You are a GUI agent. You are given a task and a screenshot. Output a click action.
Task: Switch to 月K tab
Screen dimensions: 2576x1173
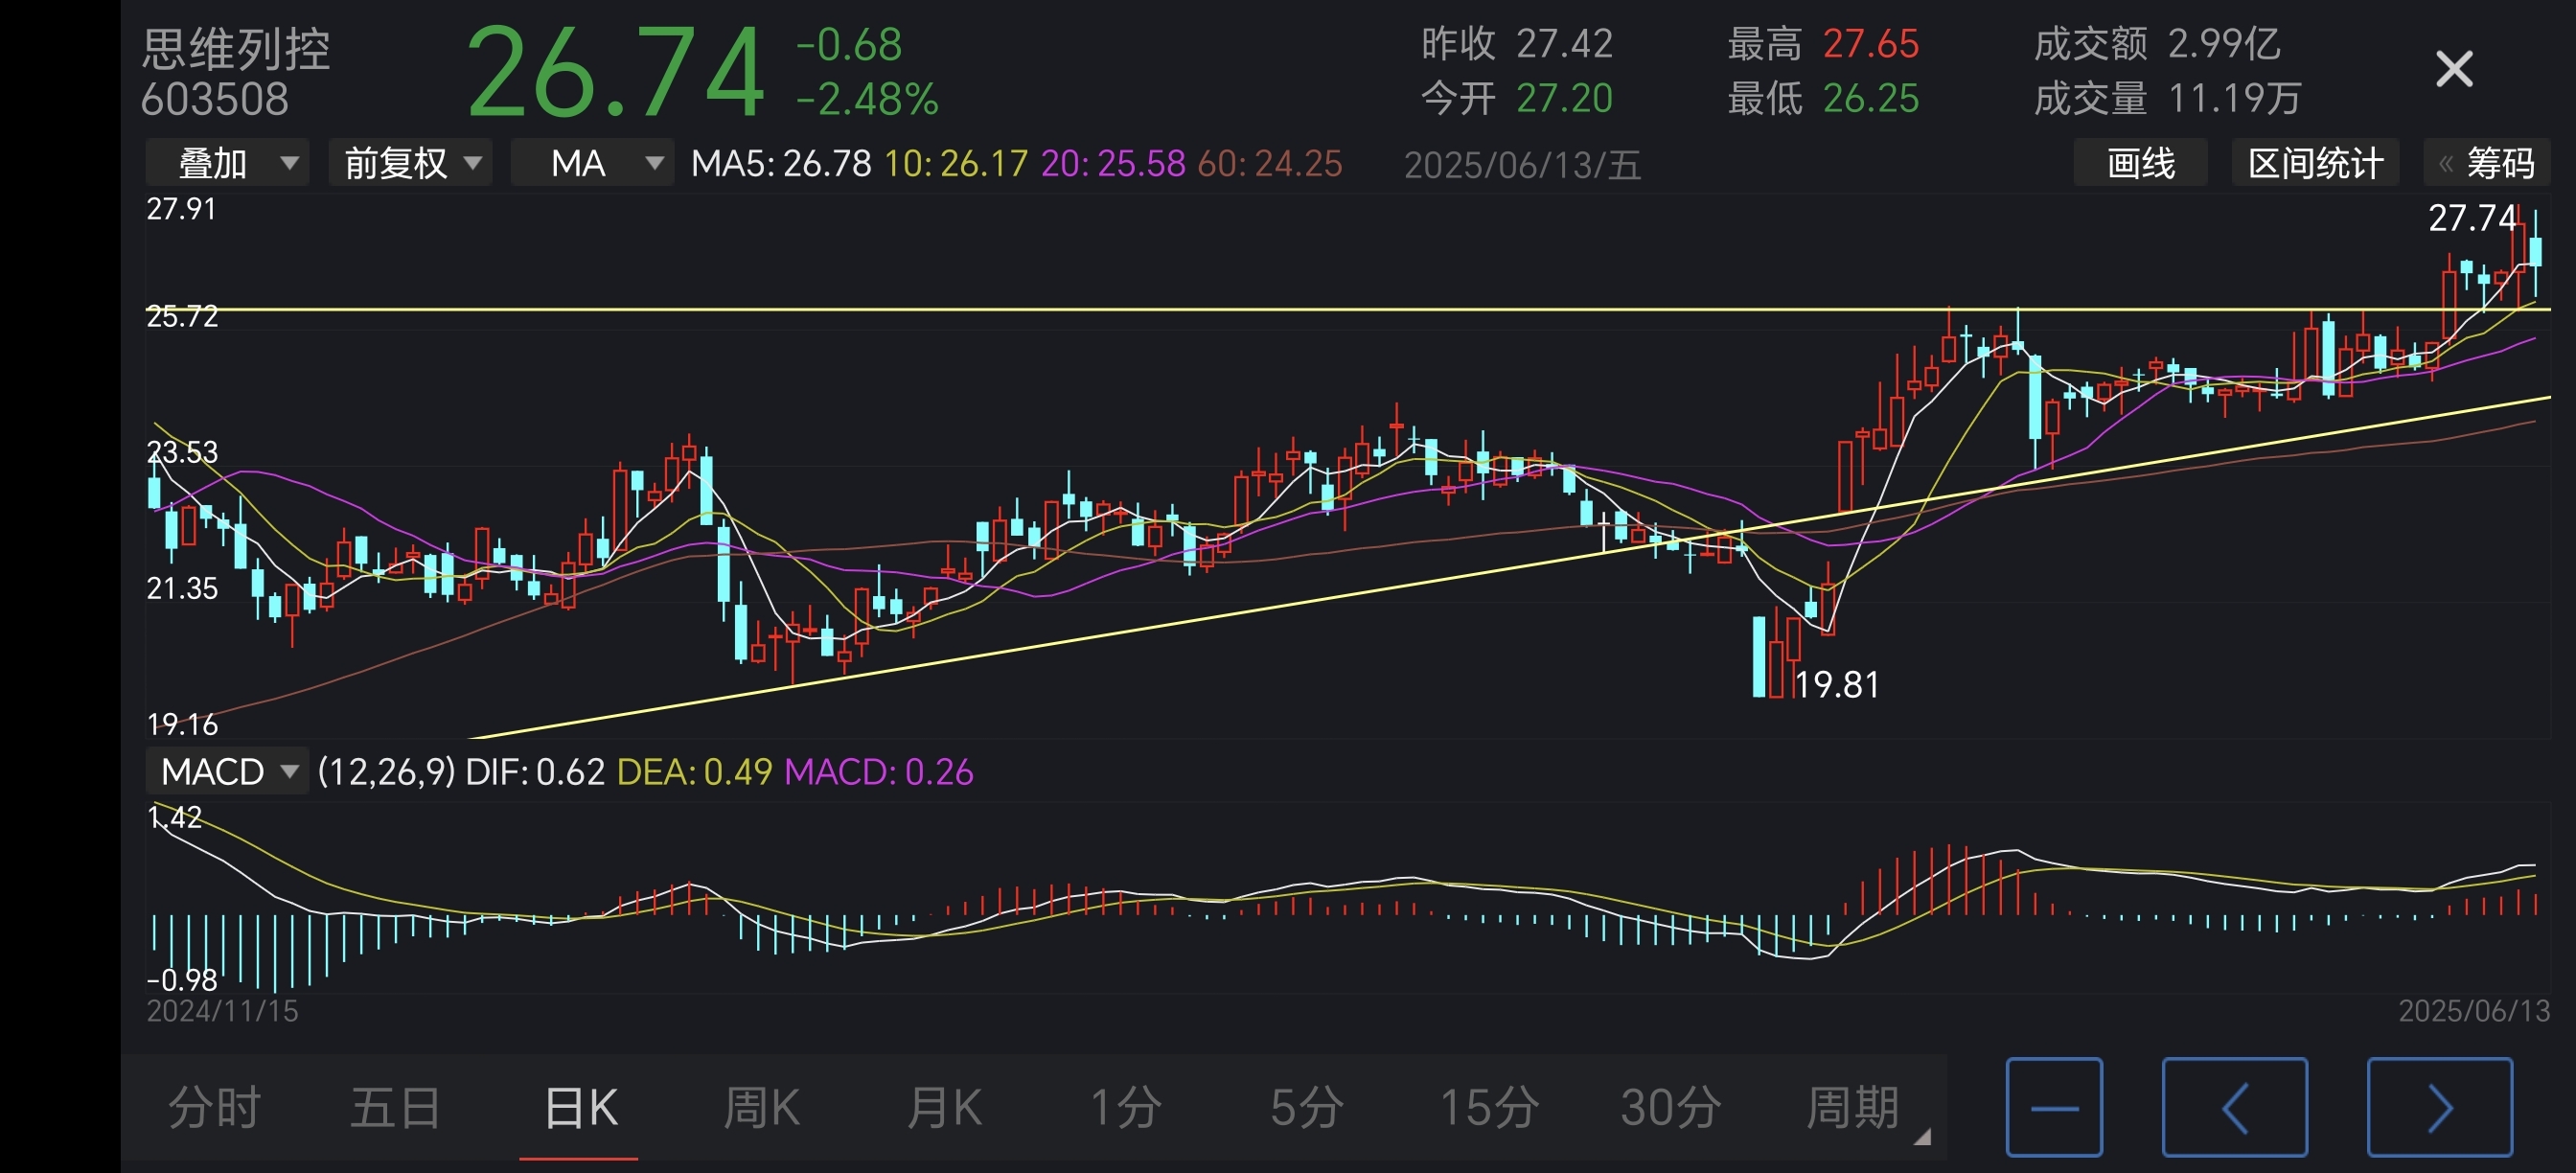click(943, 1108)
